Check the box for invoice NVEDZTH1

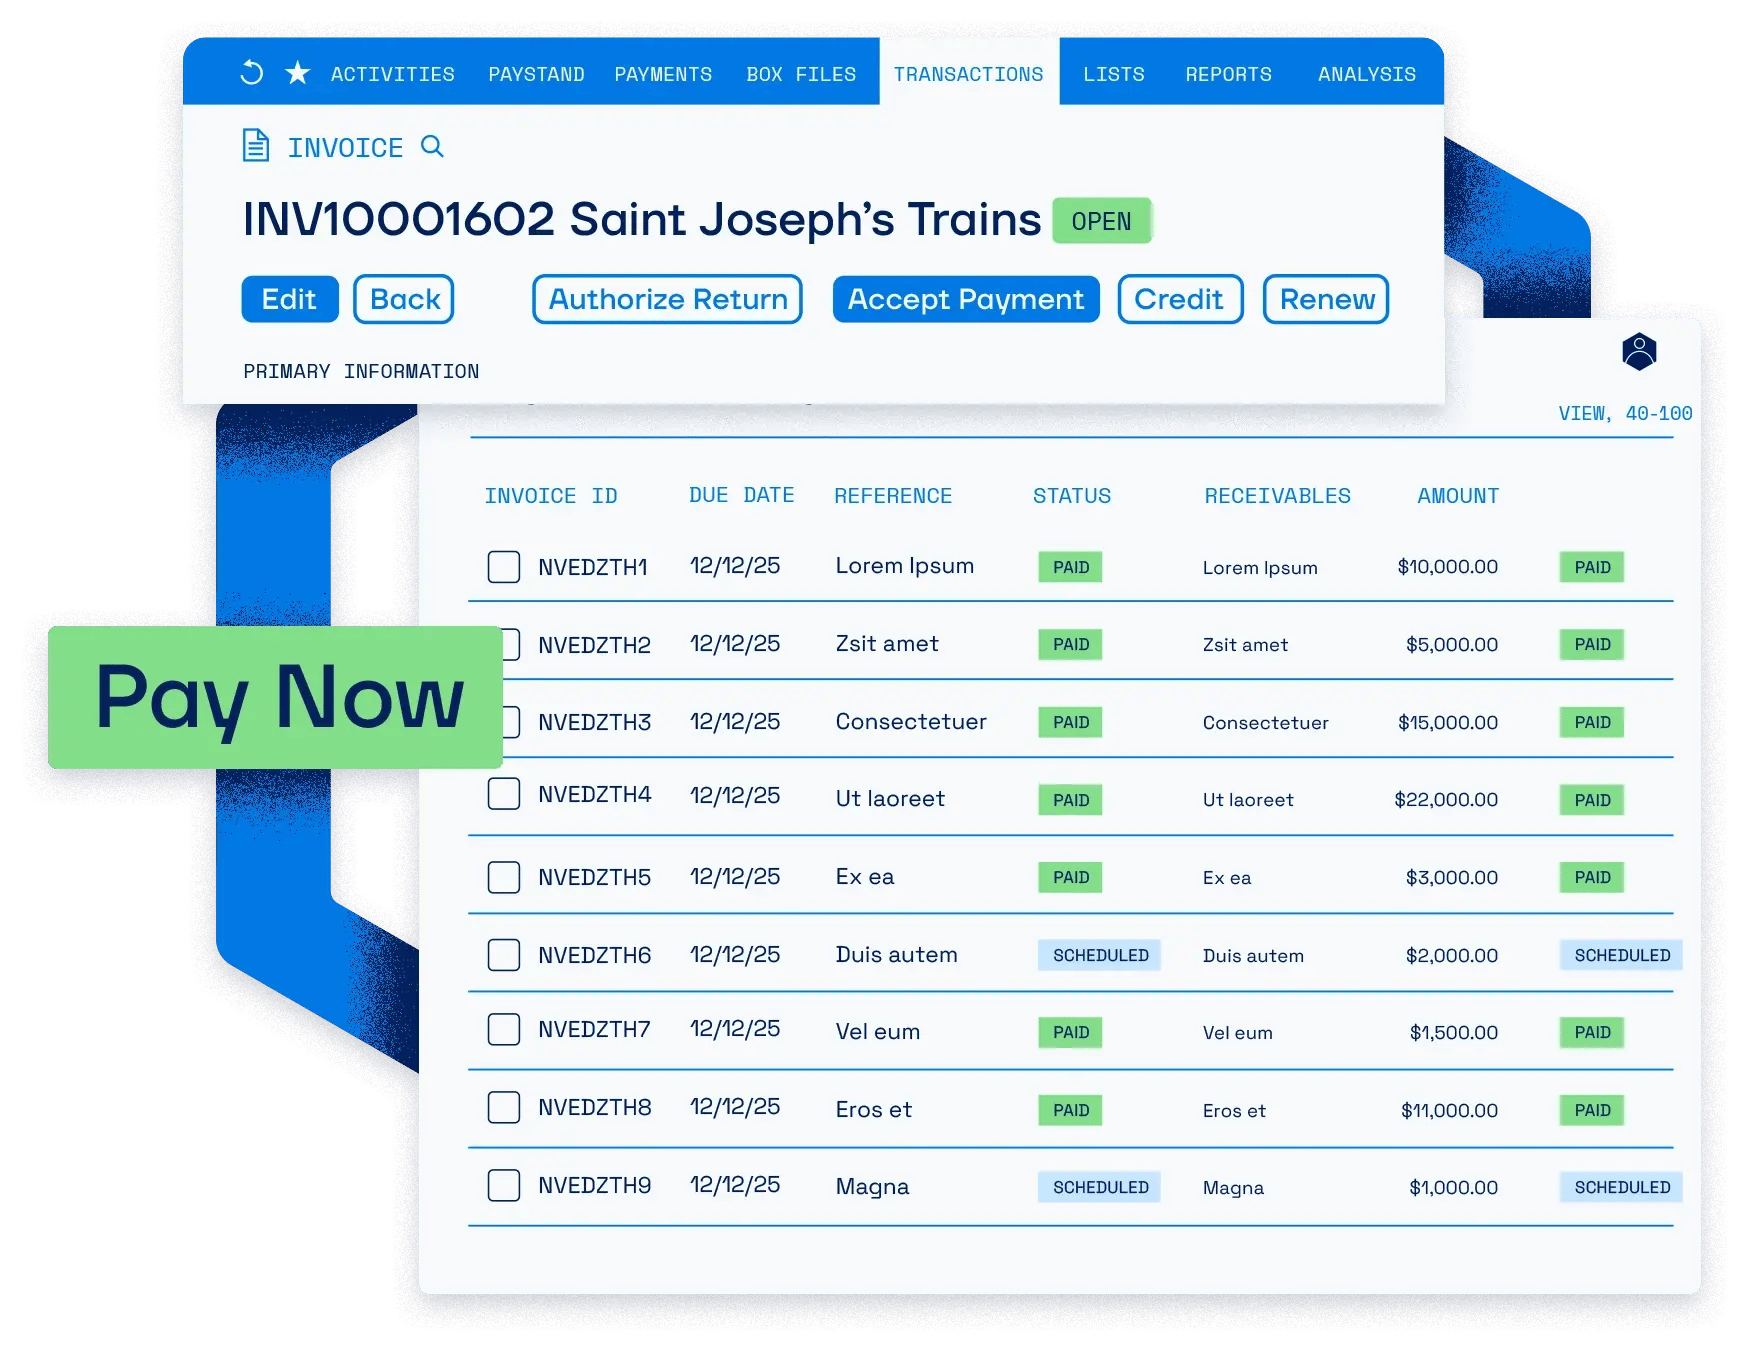503,567
